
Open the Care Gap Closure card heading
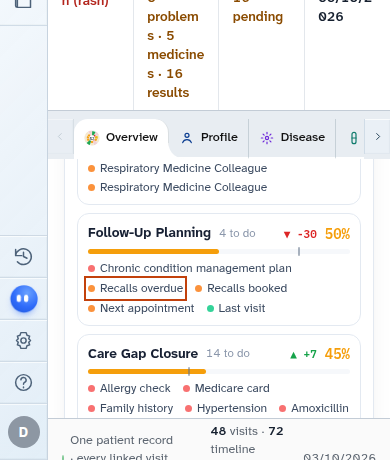143,353
